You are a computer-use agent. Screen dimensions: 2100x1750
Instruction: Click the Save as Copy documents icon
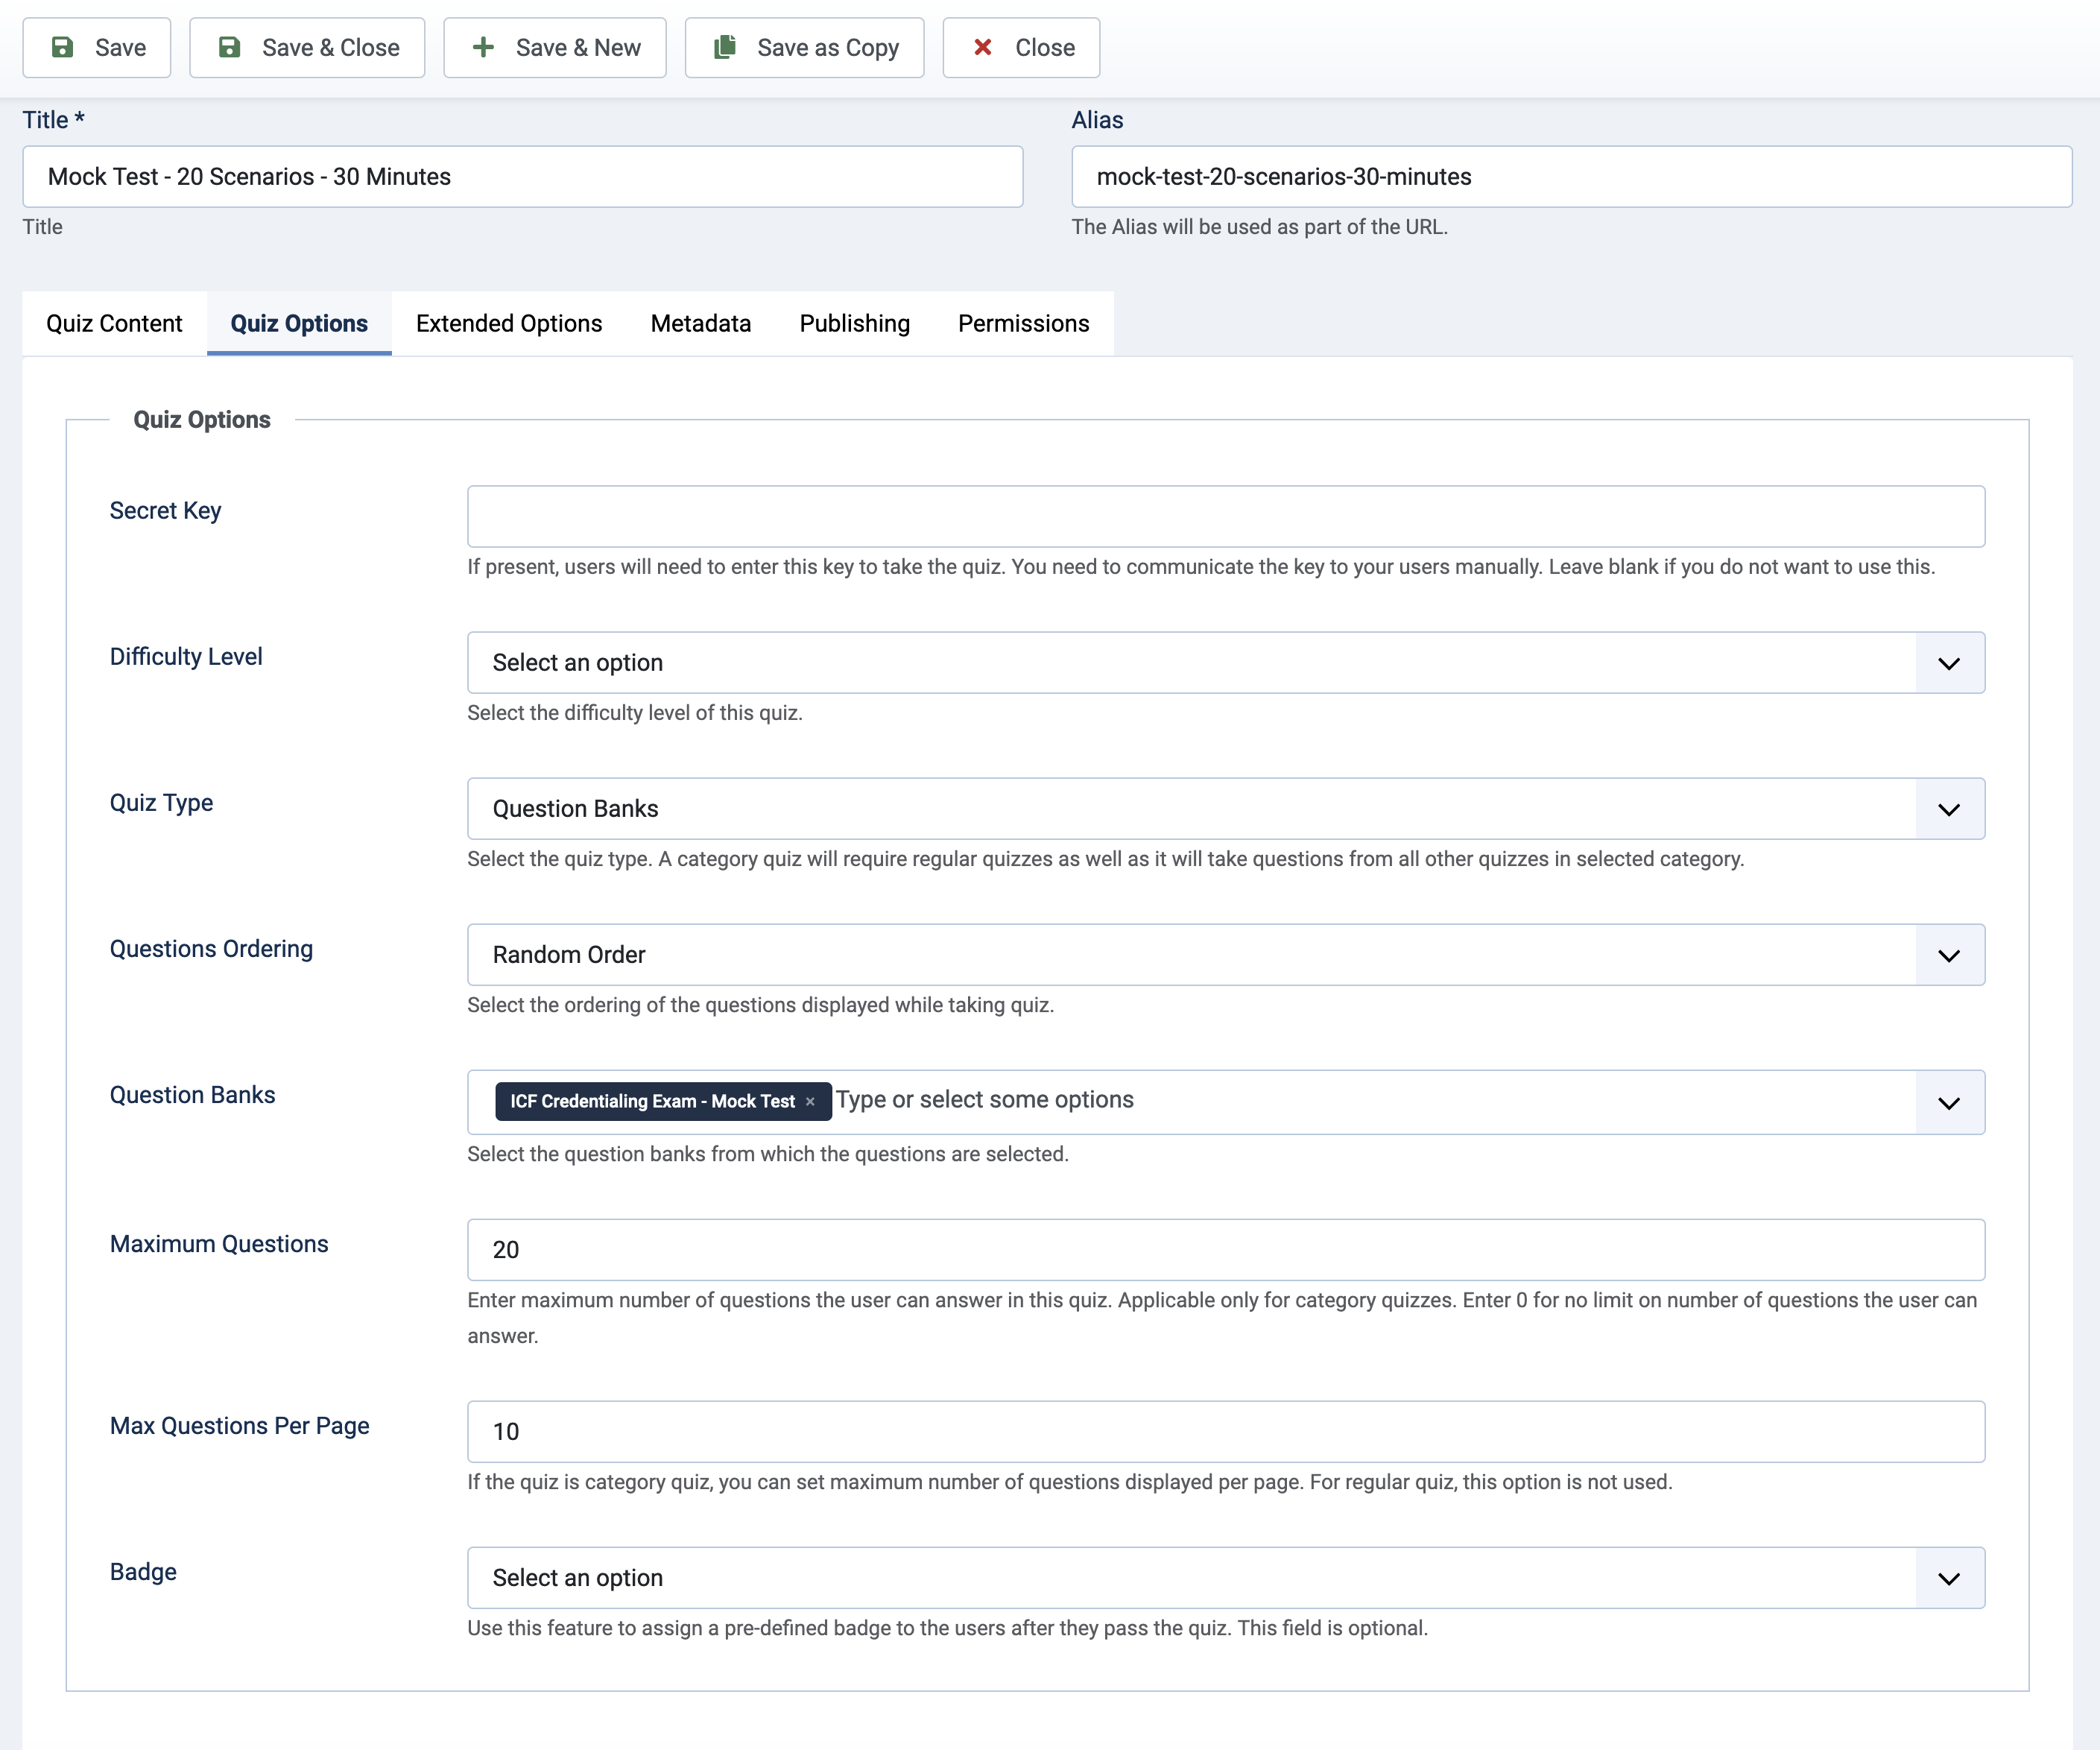[x=725, y=47]
